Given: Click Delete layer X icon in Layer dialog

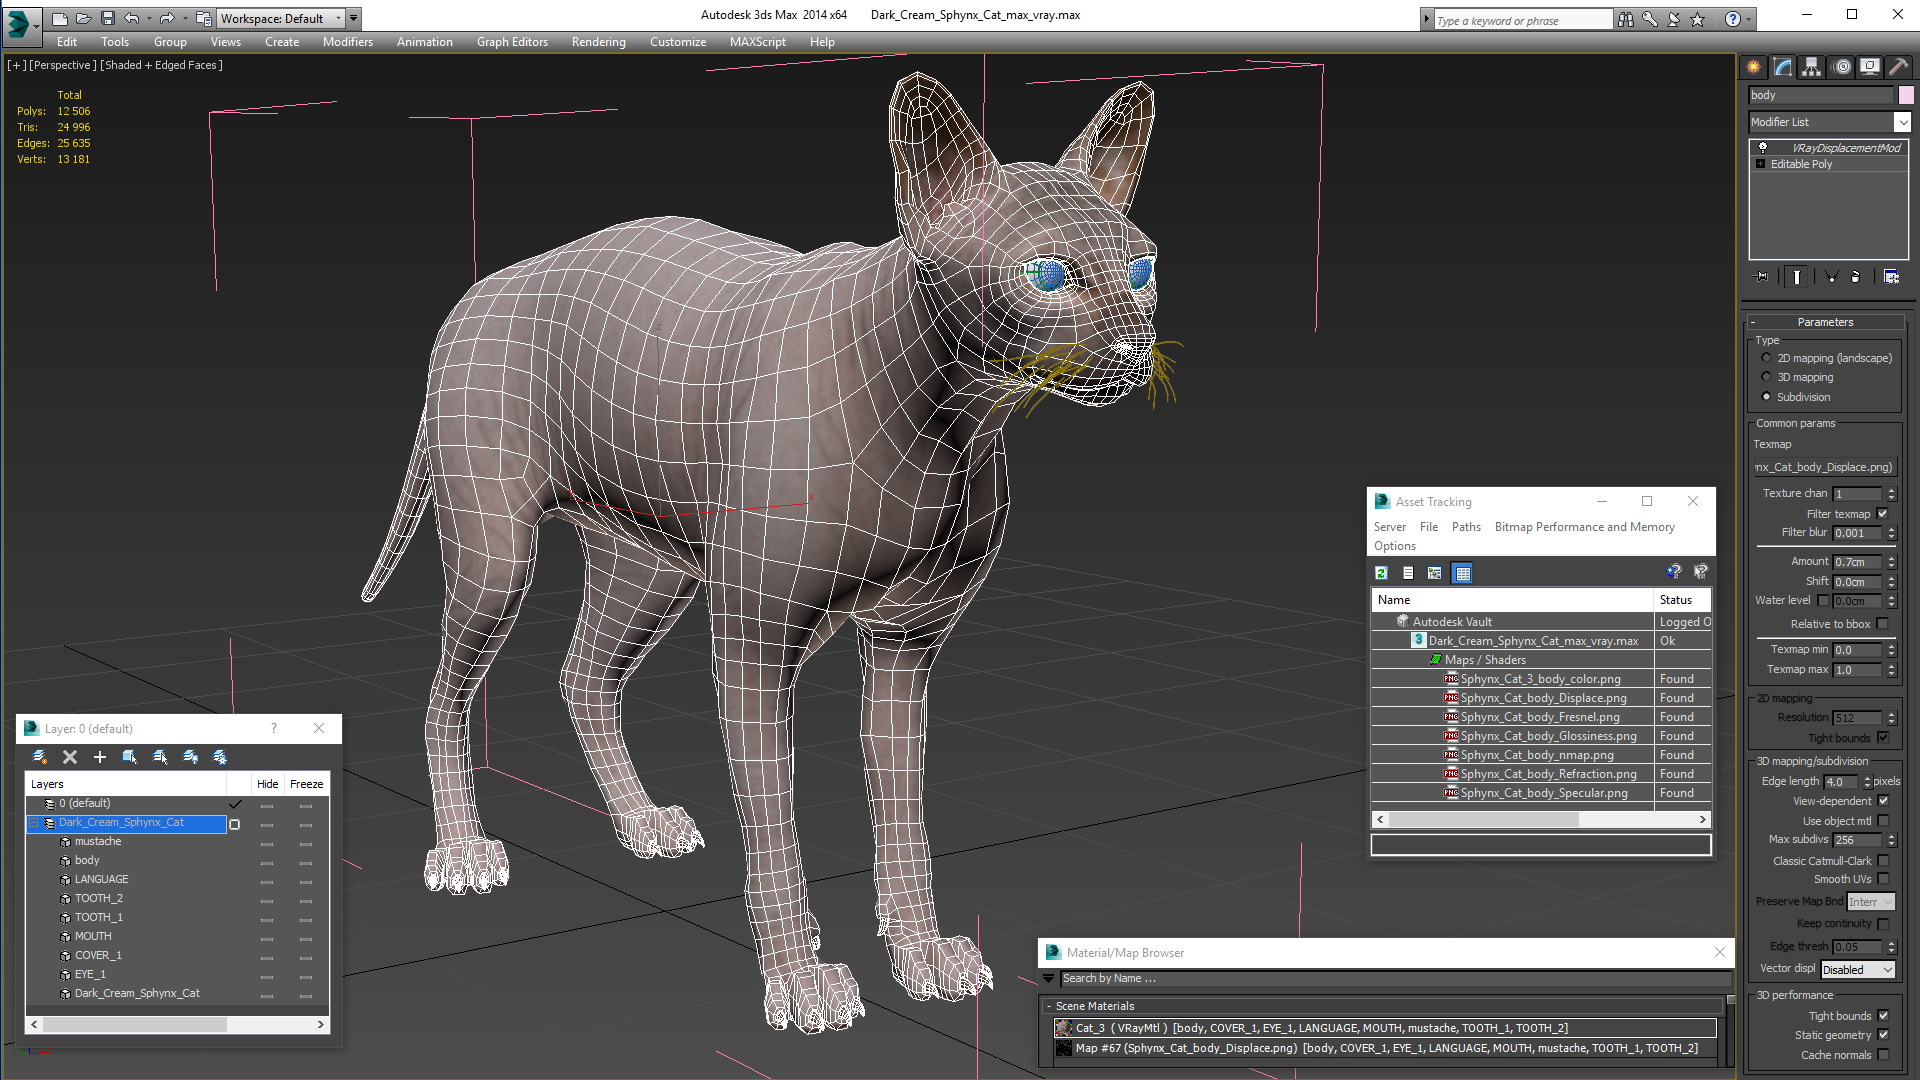Looking at the screenshot, I should (70, 757).
